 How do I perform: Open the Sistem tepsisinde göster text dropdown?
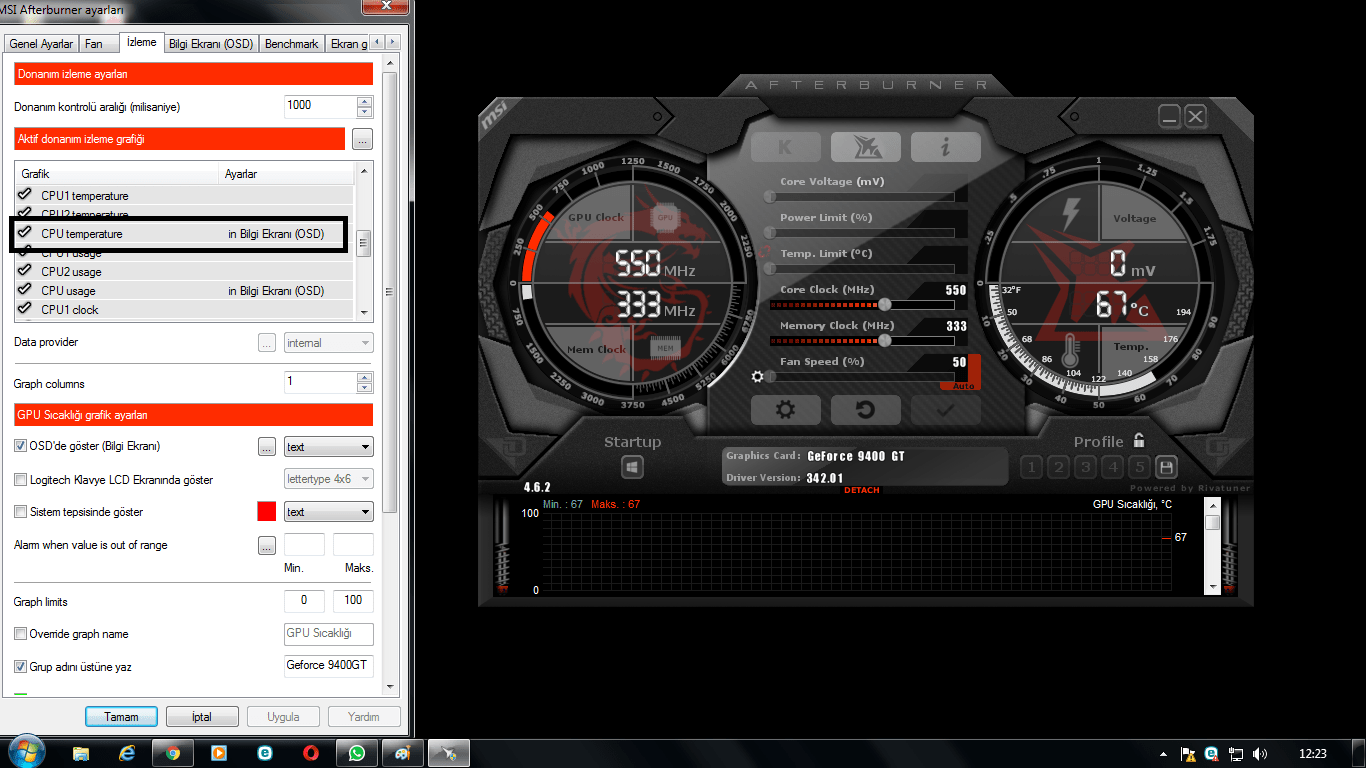click(x=329, y=512)
